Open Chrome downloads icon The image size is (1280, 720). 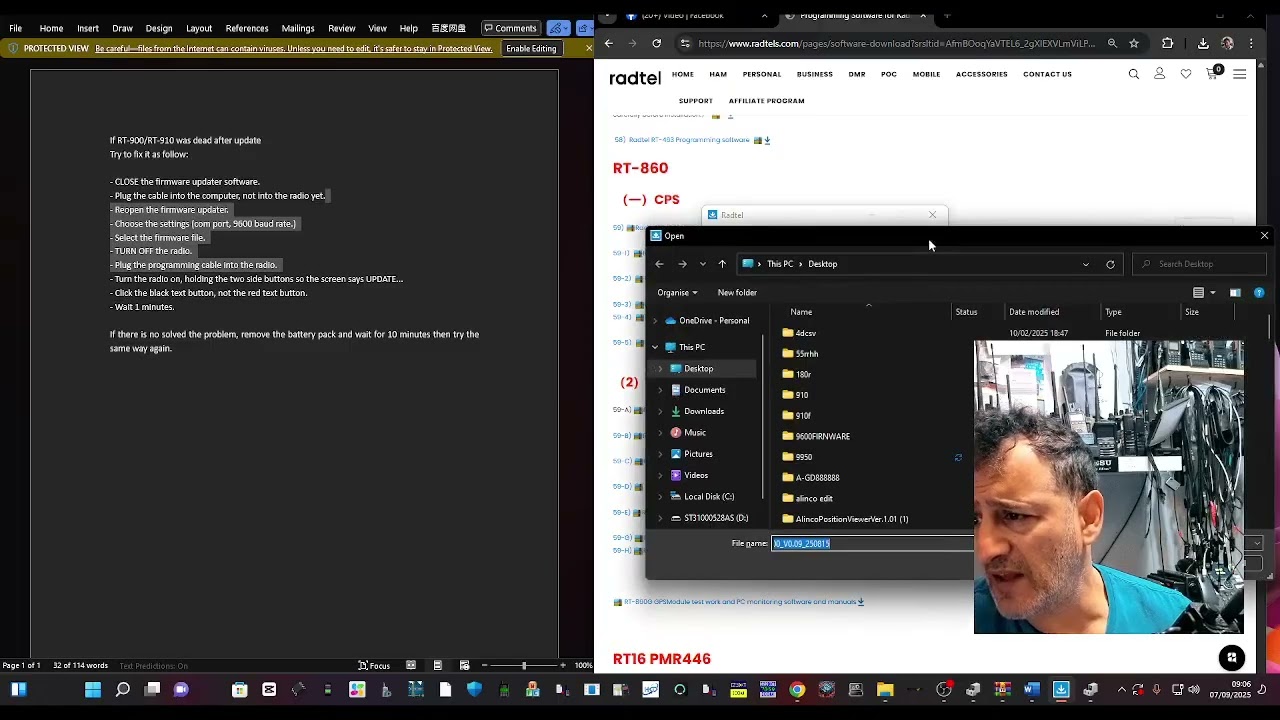click(x=1203, y=43)
